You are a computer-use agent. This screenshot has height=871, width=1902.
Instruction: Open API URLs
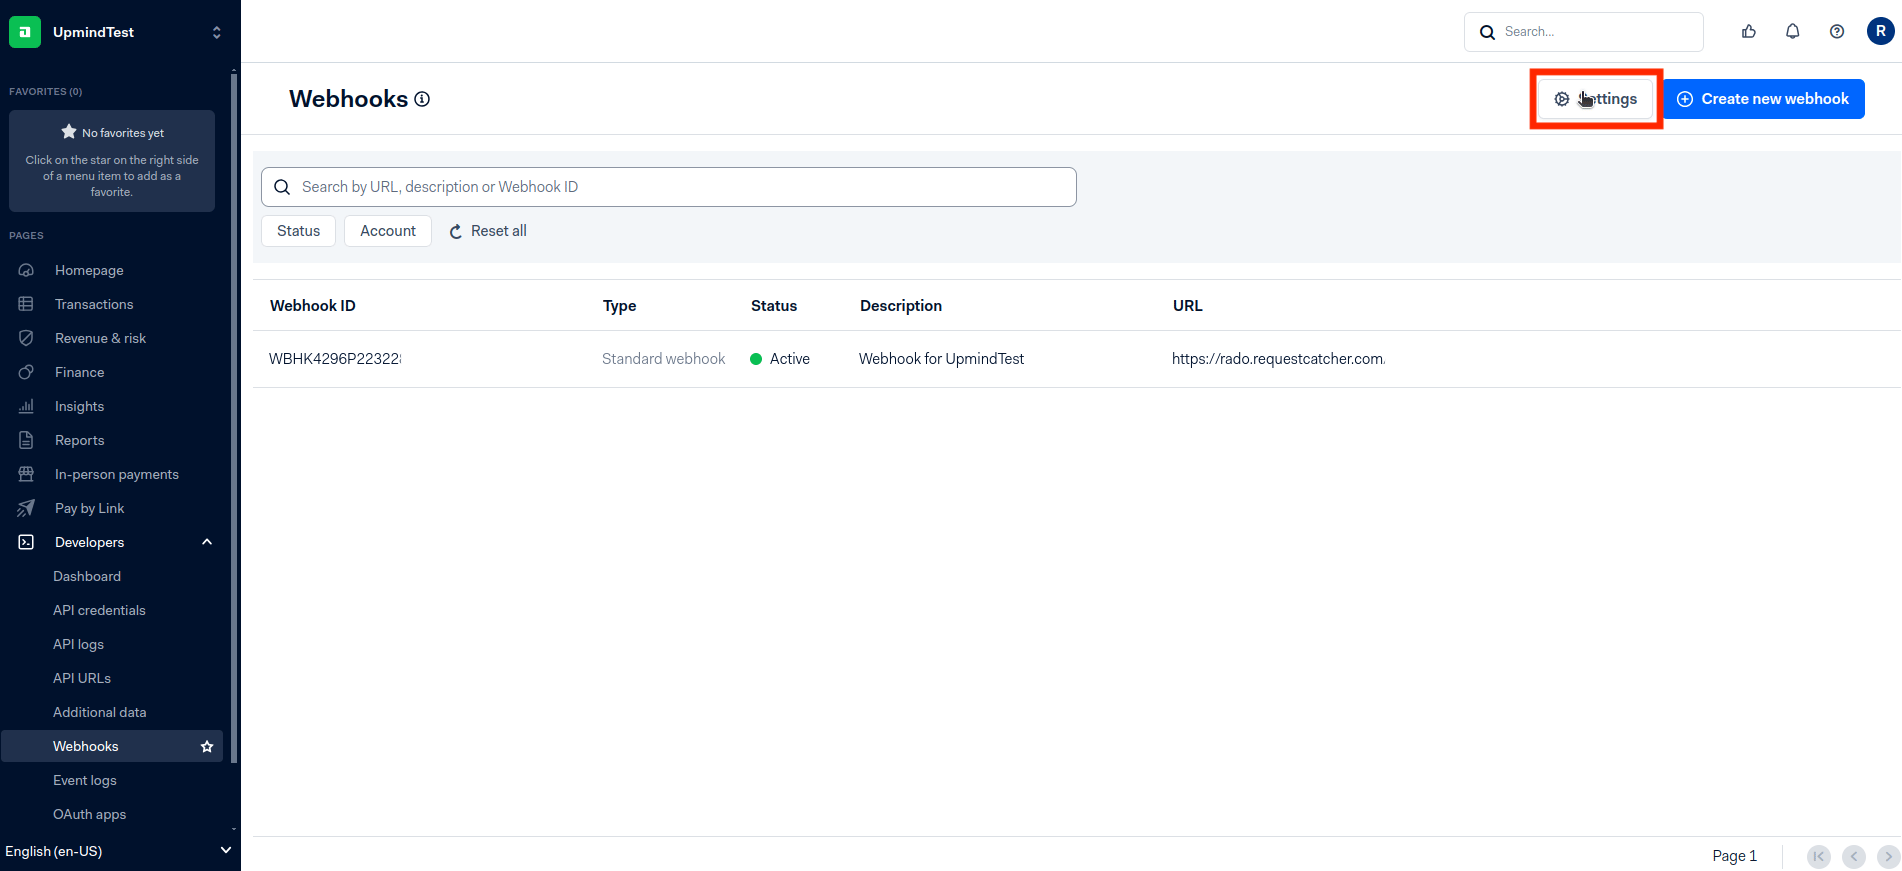[x=82, y=678]
